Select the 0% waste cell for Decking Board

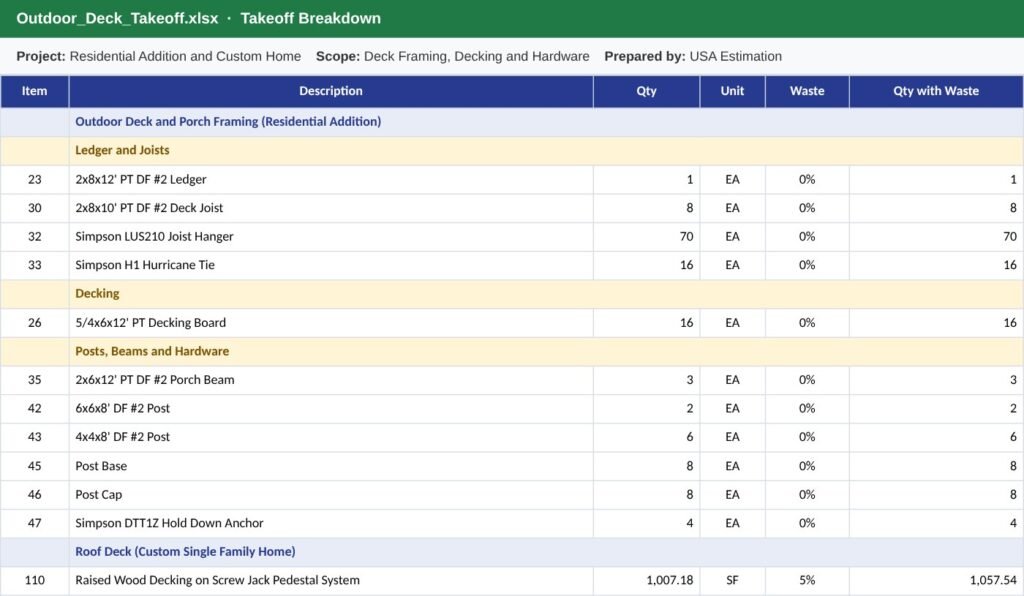pos(807,323)
